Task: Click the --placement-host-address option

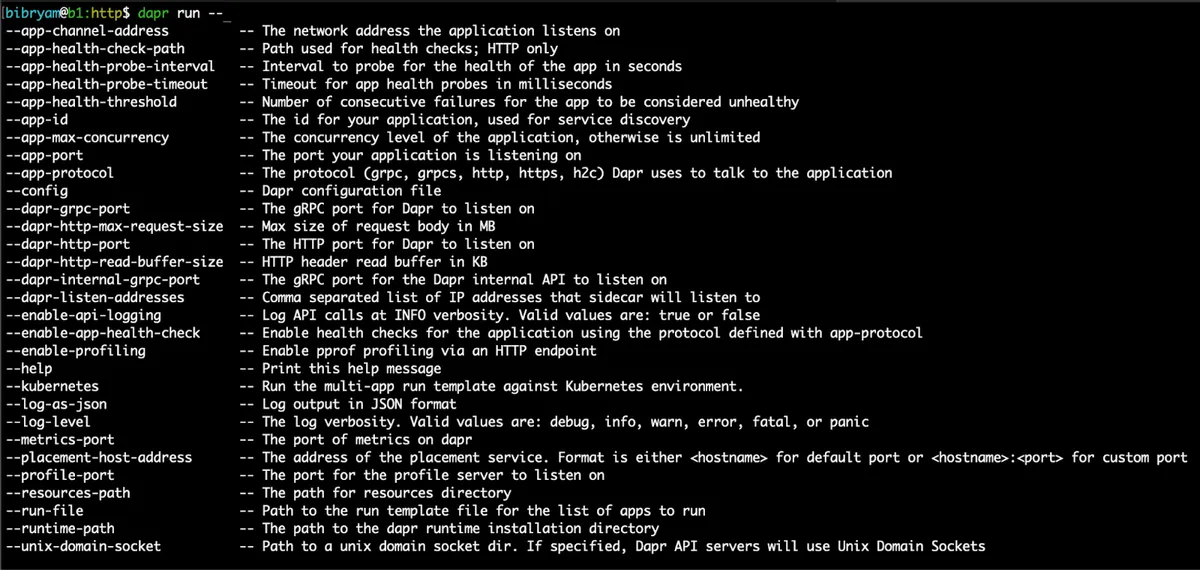Action: coord(99,457)
